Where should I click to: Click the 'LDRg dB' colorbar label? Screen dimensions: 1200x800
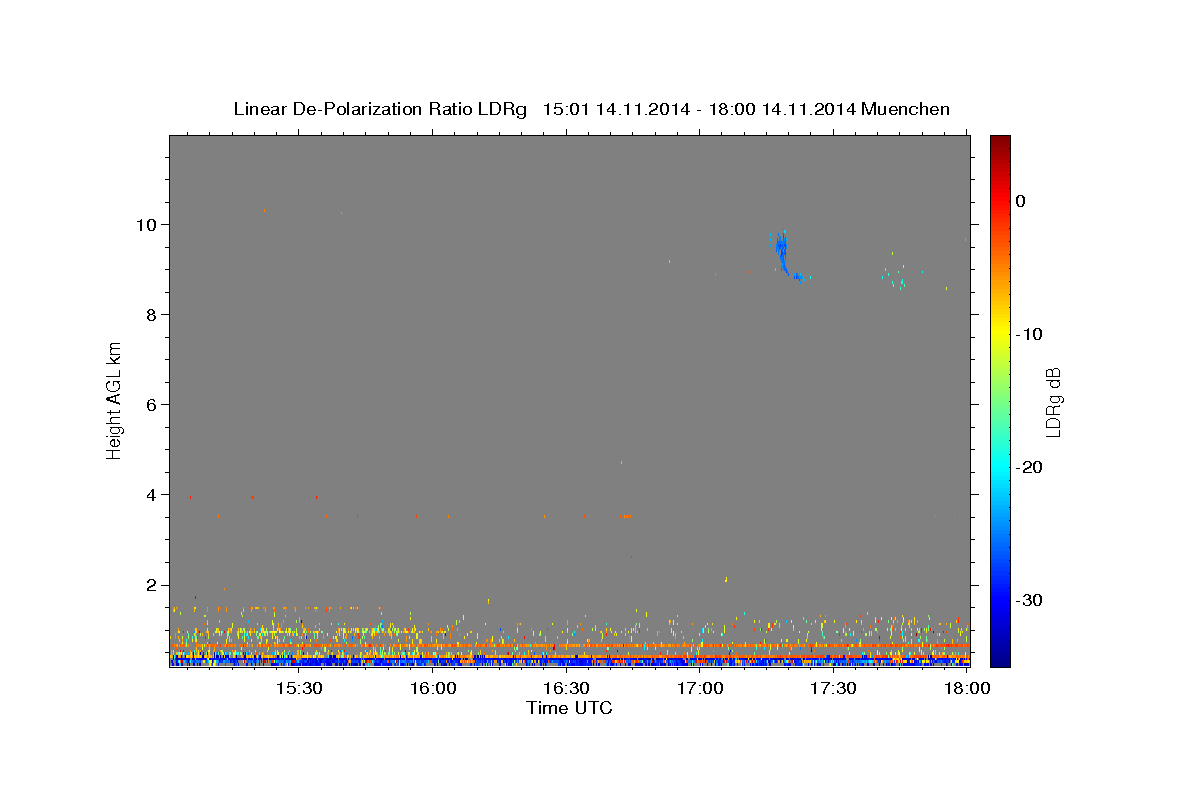click(1053, 402)
